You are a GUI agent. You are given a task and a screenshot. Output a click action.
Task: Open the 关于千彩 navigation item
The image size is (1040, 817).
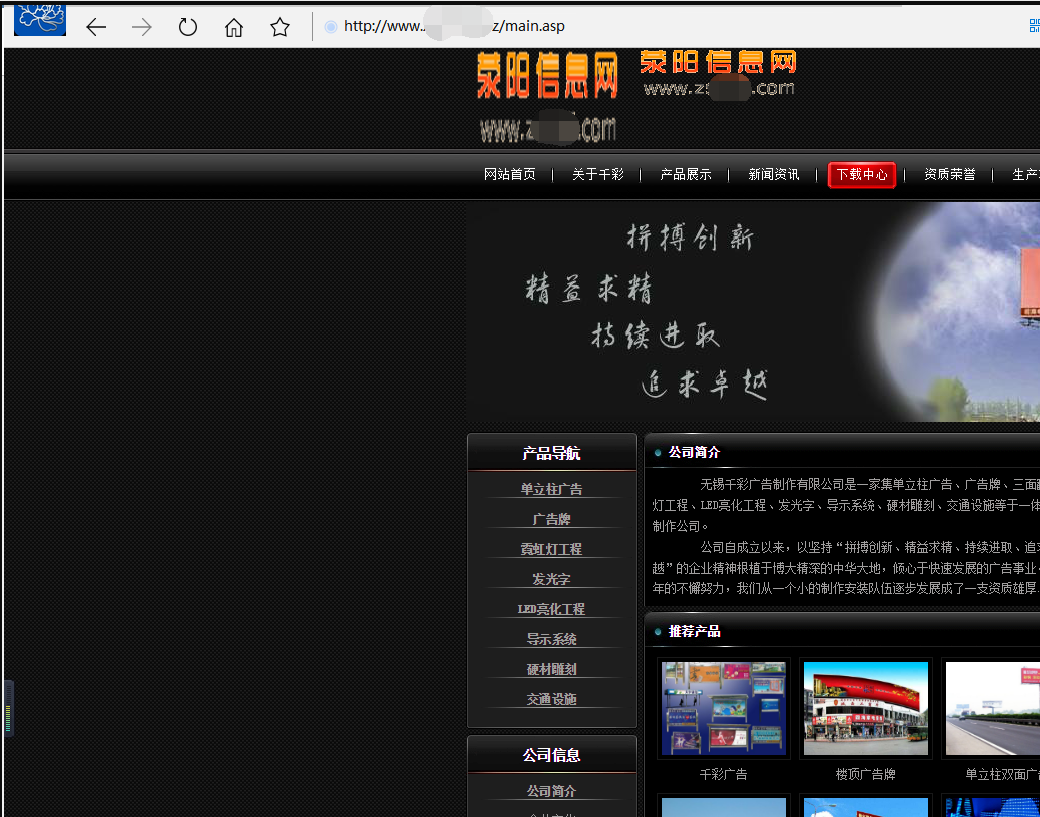(598, 175)
